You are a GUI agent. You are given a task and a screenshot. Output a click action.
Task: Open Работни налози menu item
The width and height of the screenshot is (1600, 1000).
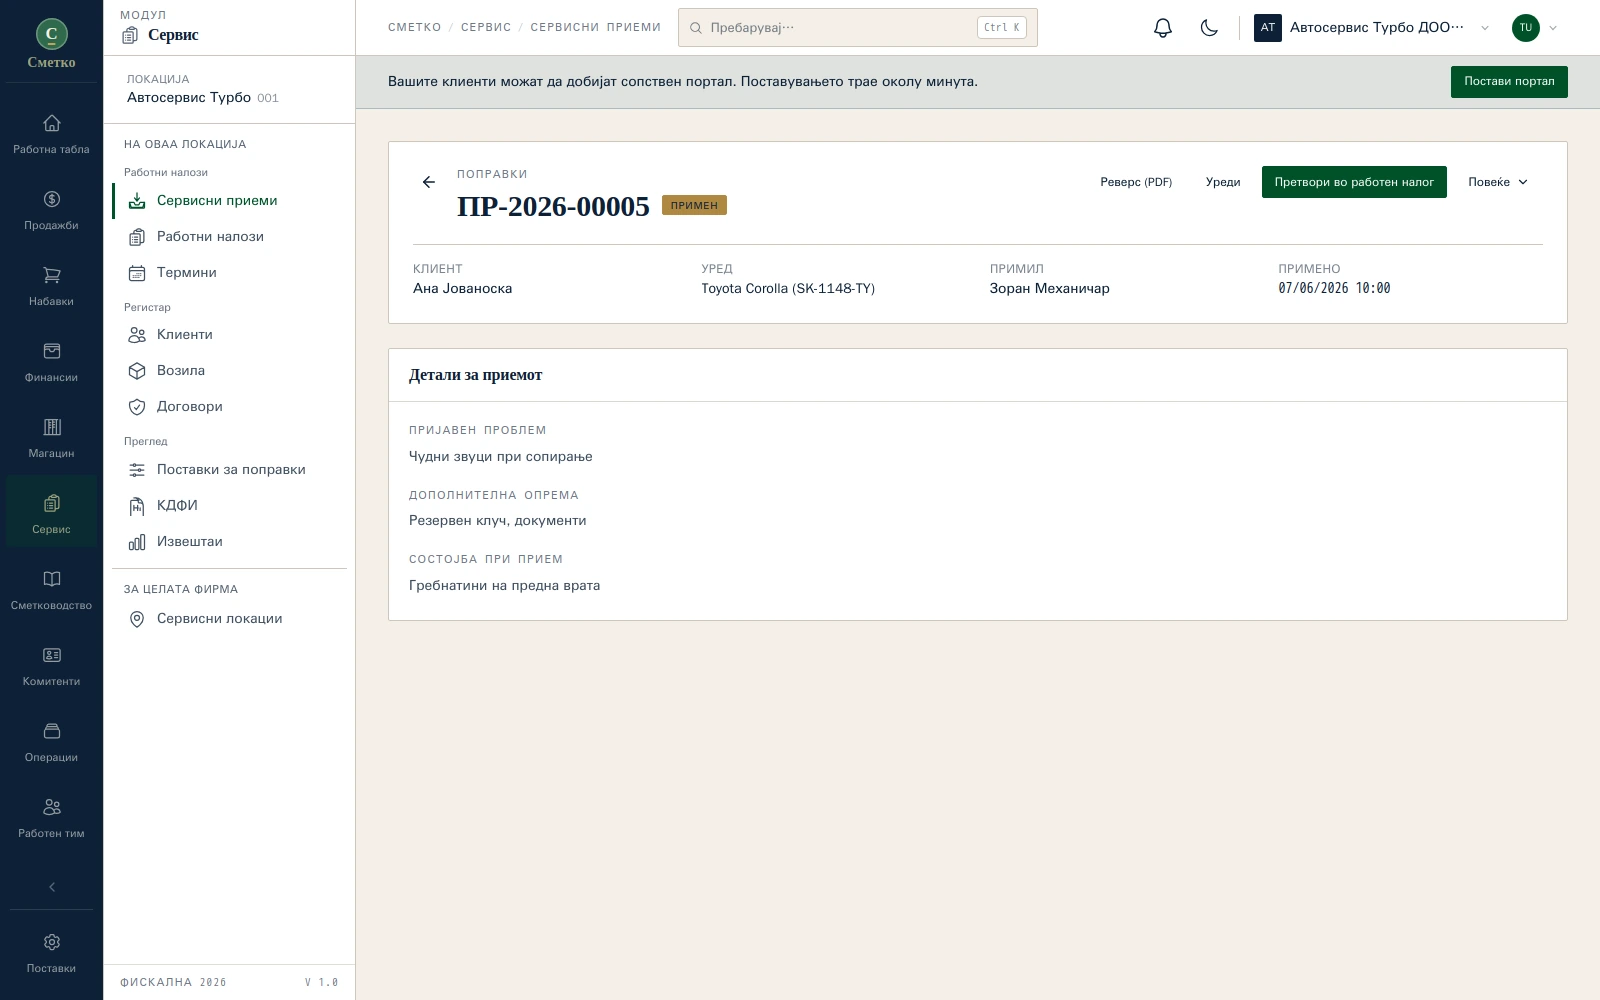click(x=230, y=236)
